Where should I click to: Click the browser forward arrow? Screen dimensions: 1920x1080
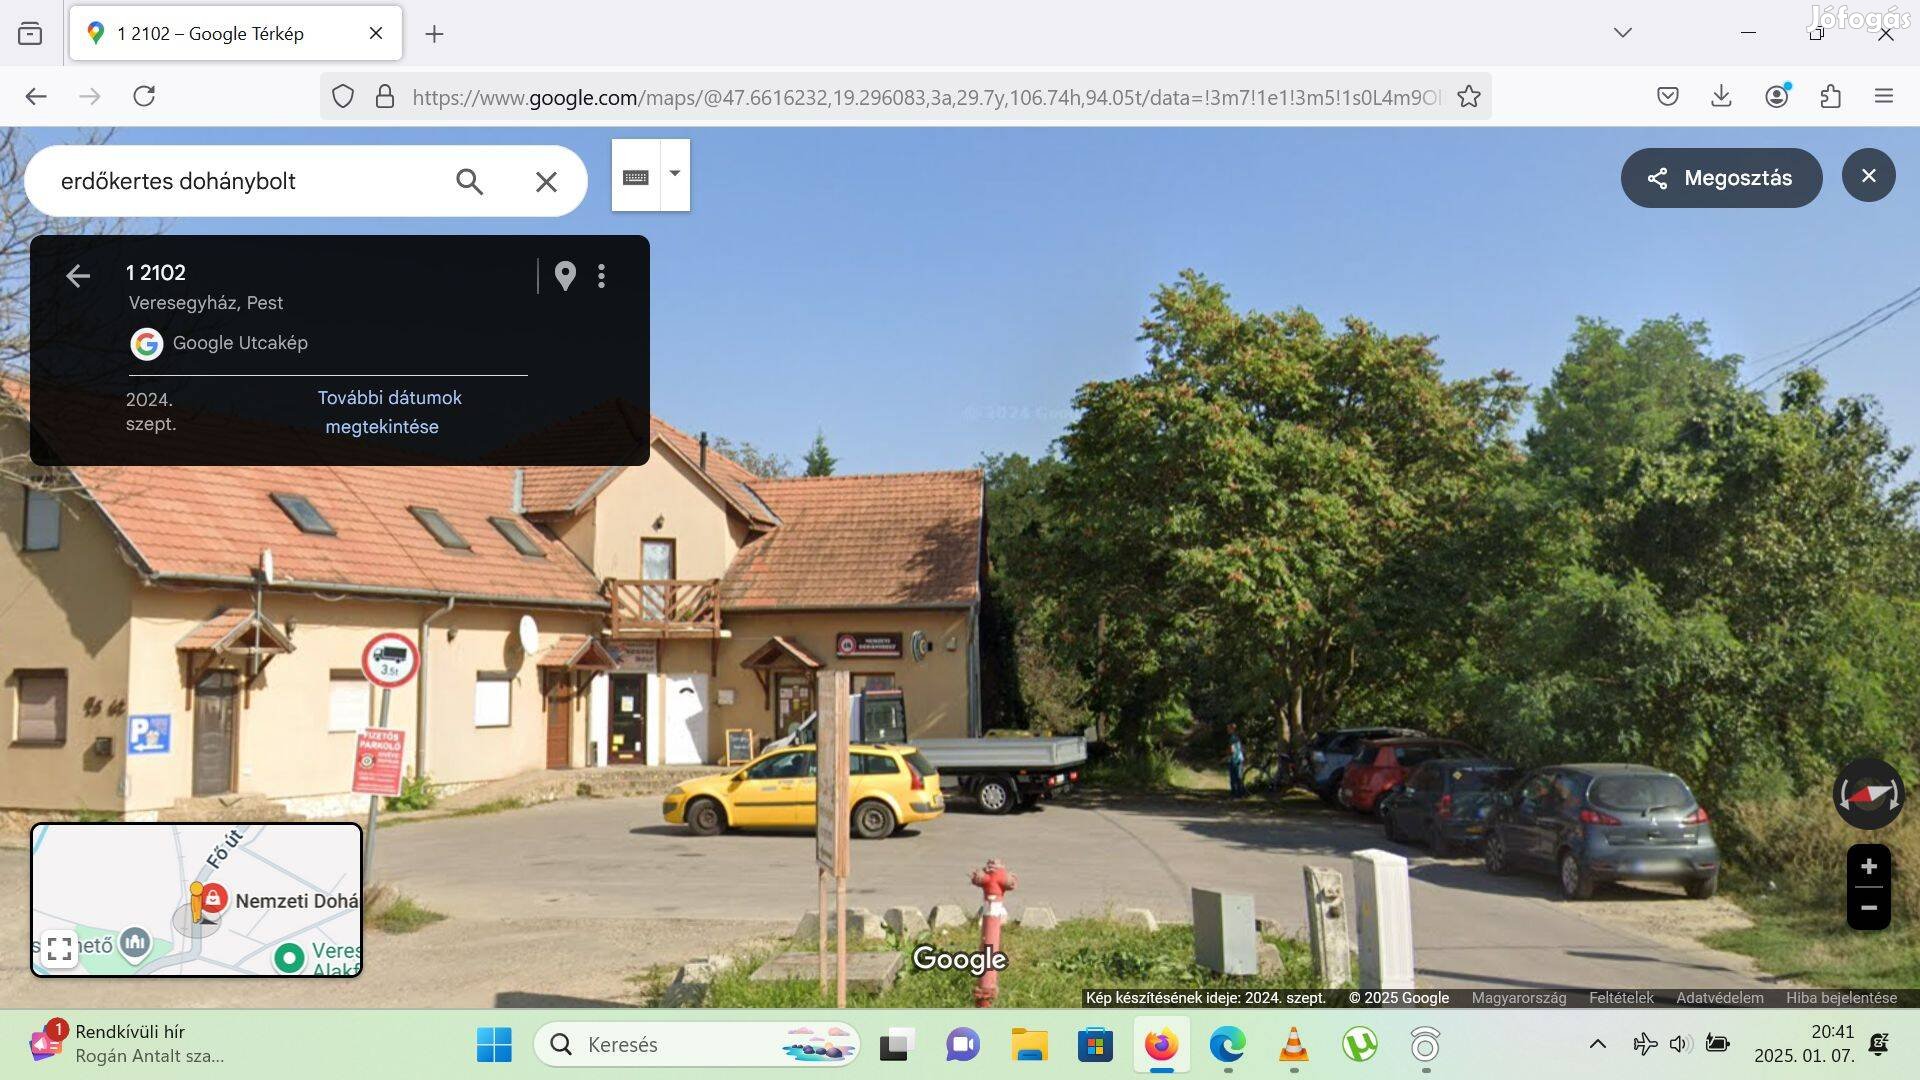pyautogui.click(x=90, y=96)
